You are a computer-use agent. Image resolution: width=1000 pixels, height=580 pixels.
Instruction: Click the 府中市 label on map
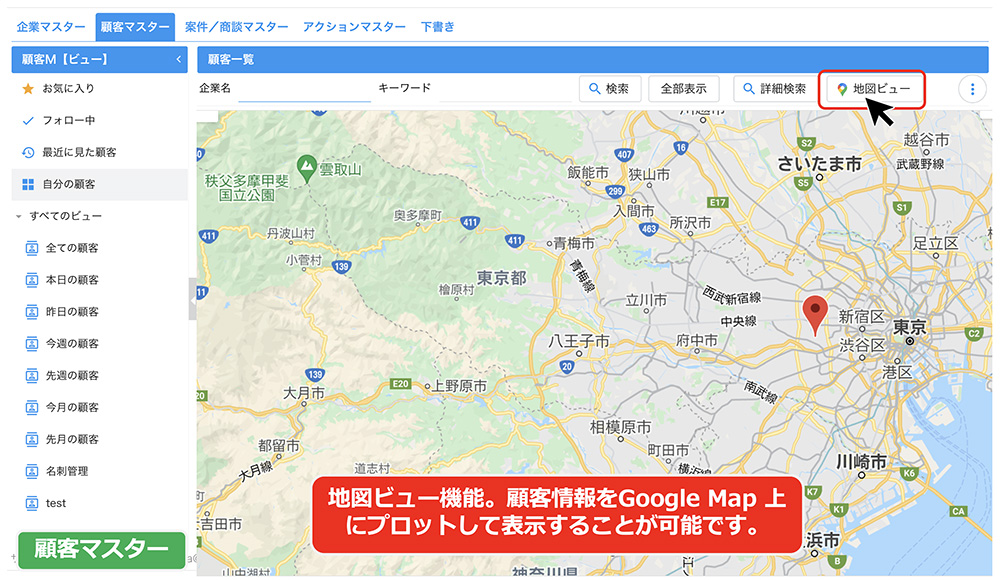coord(696,341)
